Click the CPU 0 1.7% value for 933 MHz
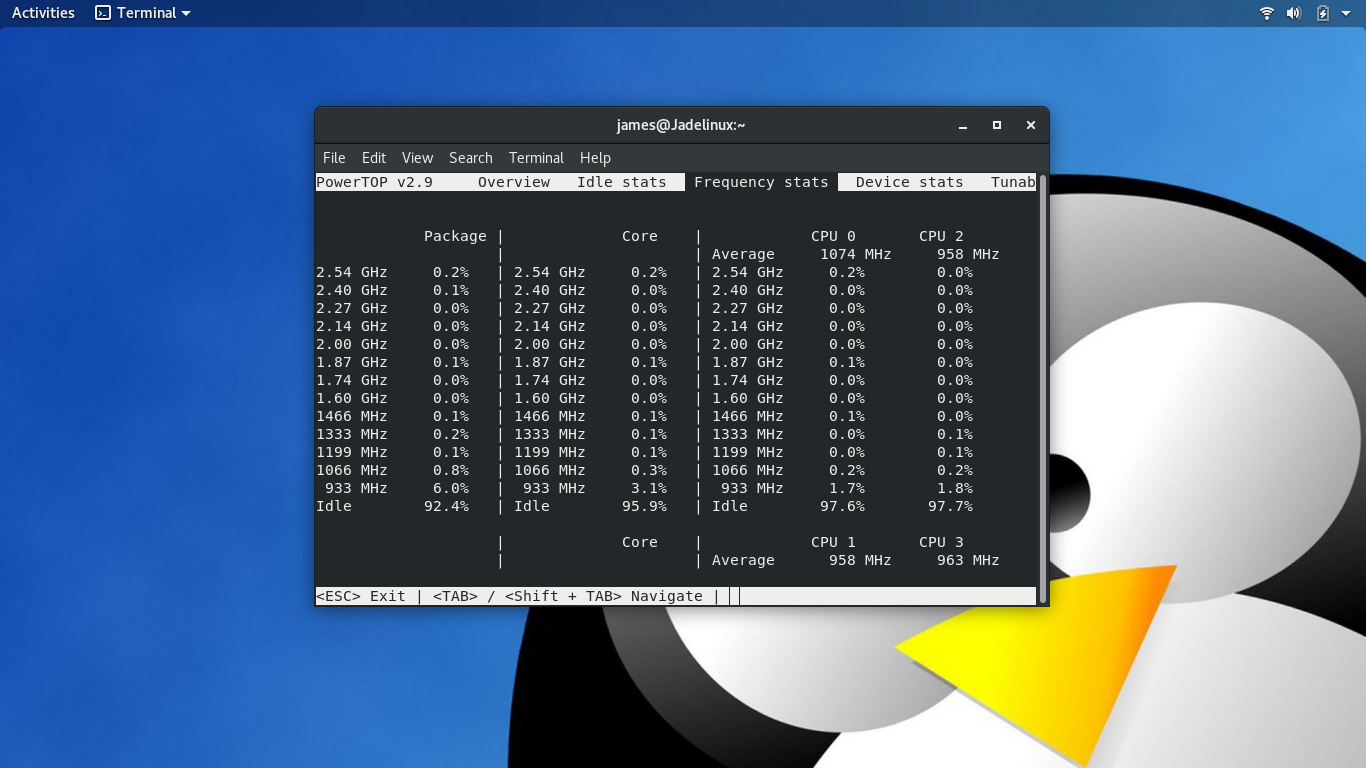Viewport: 1366px width, 768px height. tap(847, 488)
